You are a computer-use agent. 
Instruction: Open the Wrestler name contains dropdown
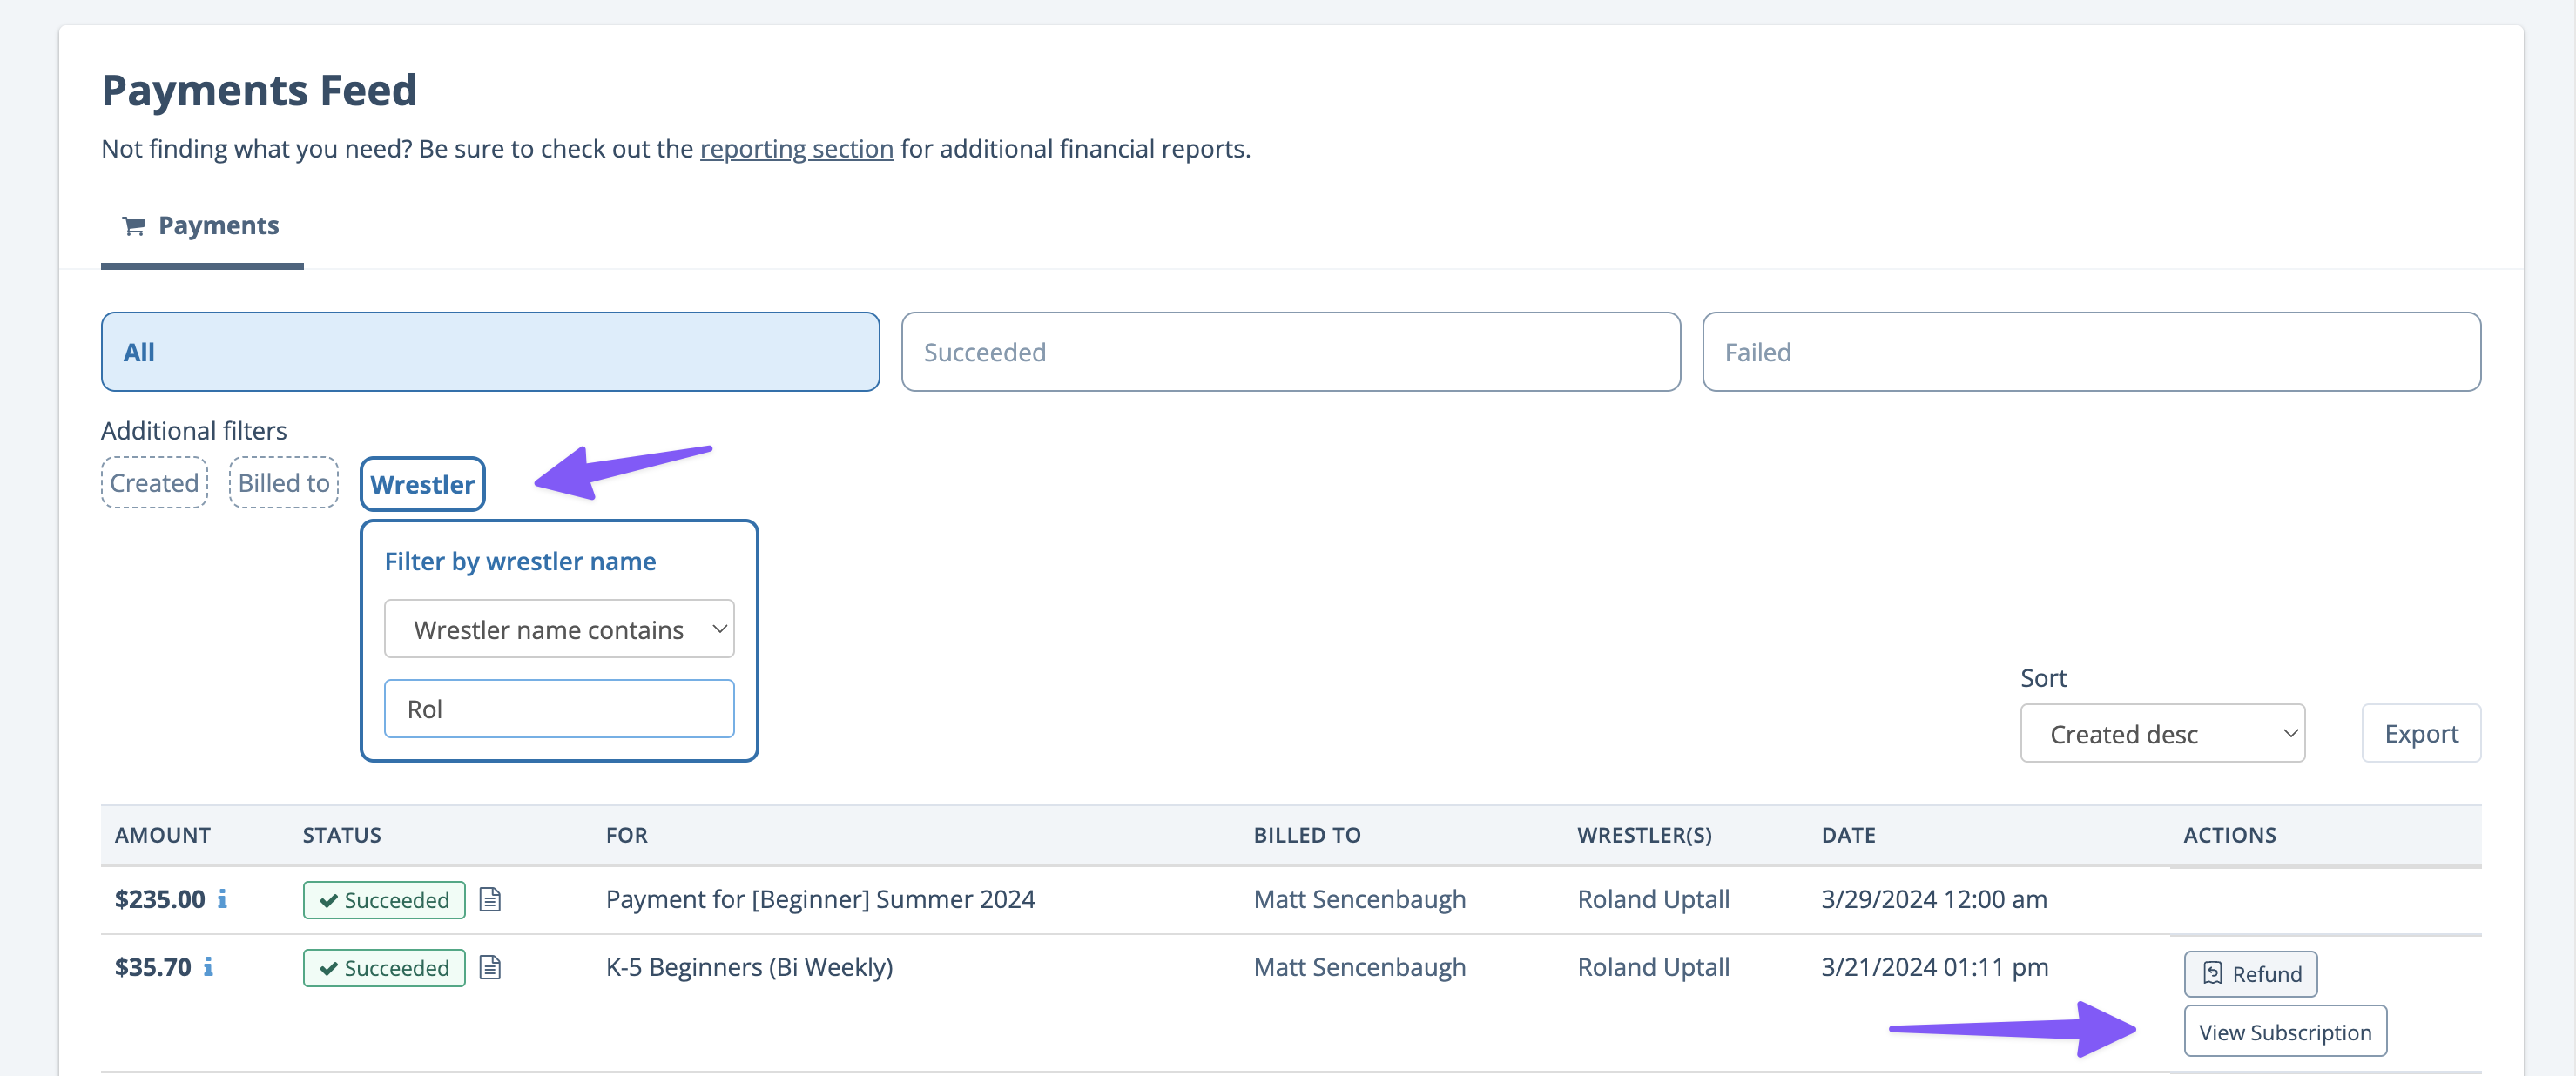tap(559, 629)
